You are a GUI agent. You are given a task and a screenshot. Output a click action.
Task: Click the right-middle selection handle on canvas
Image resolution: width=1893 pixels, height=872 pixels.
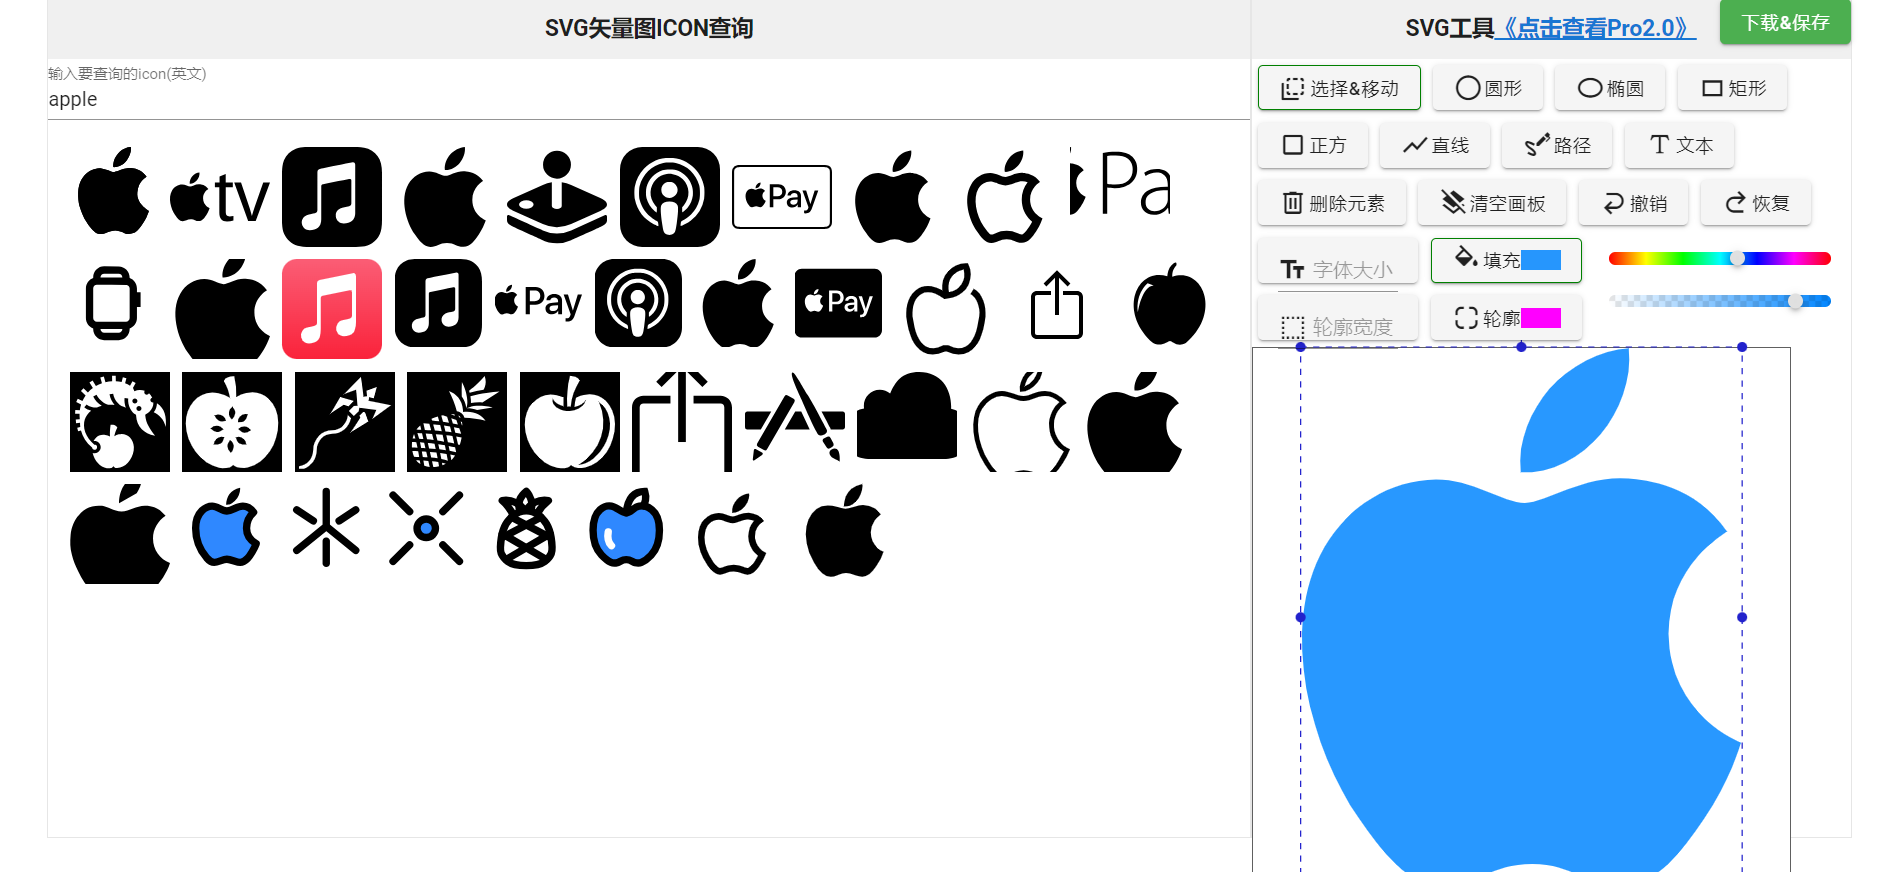(1742, 617)
